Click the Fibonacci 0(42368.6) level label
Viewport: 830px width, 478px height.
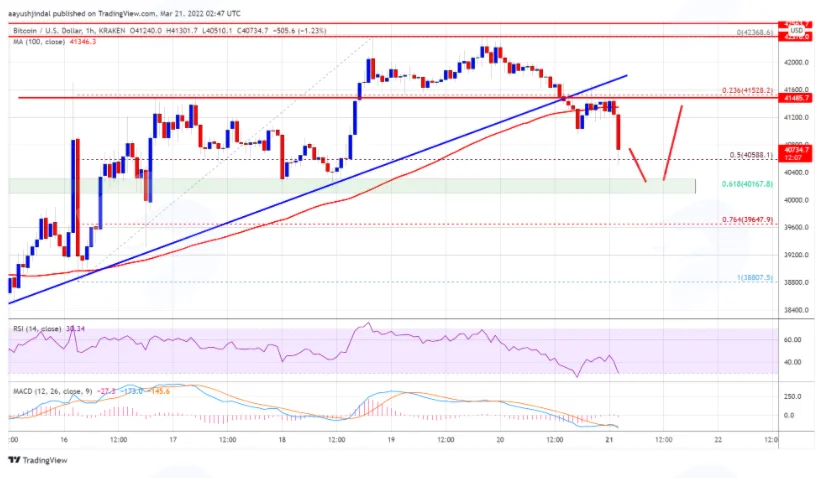click(x=754, y=33)
